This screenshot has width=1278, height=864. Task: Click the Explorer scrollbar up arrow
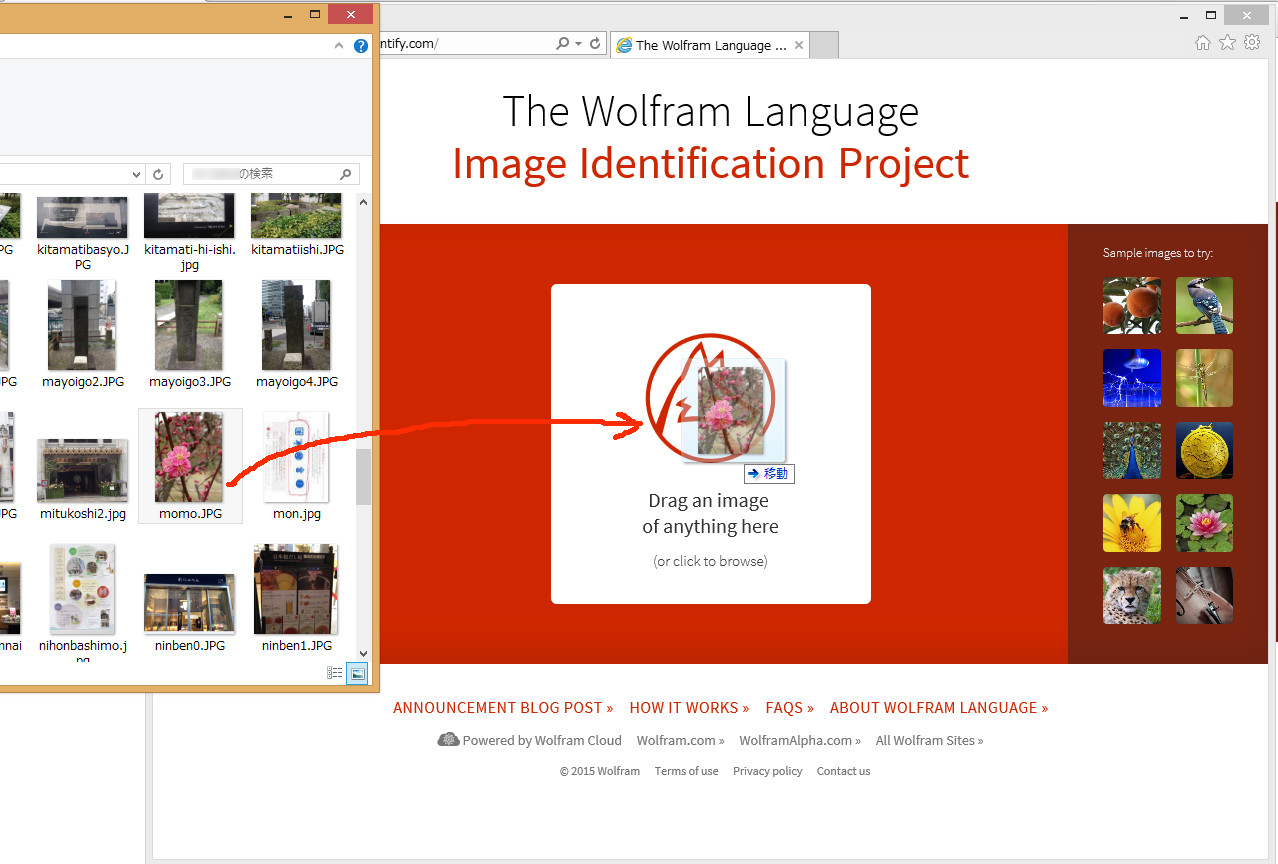[363, 203]
